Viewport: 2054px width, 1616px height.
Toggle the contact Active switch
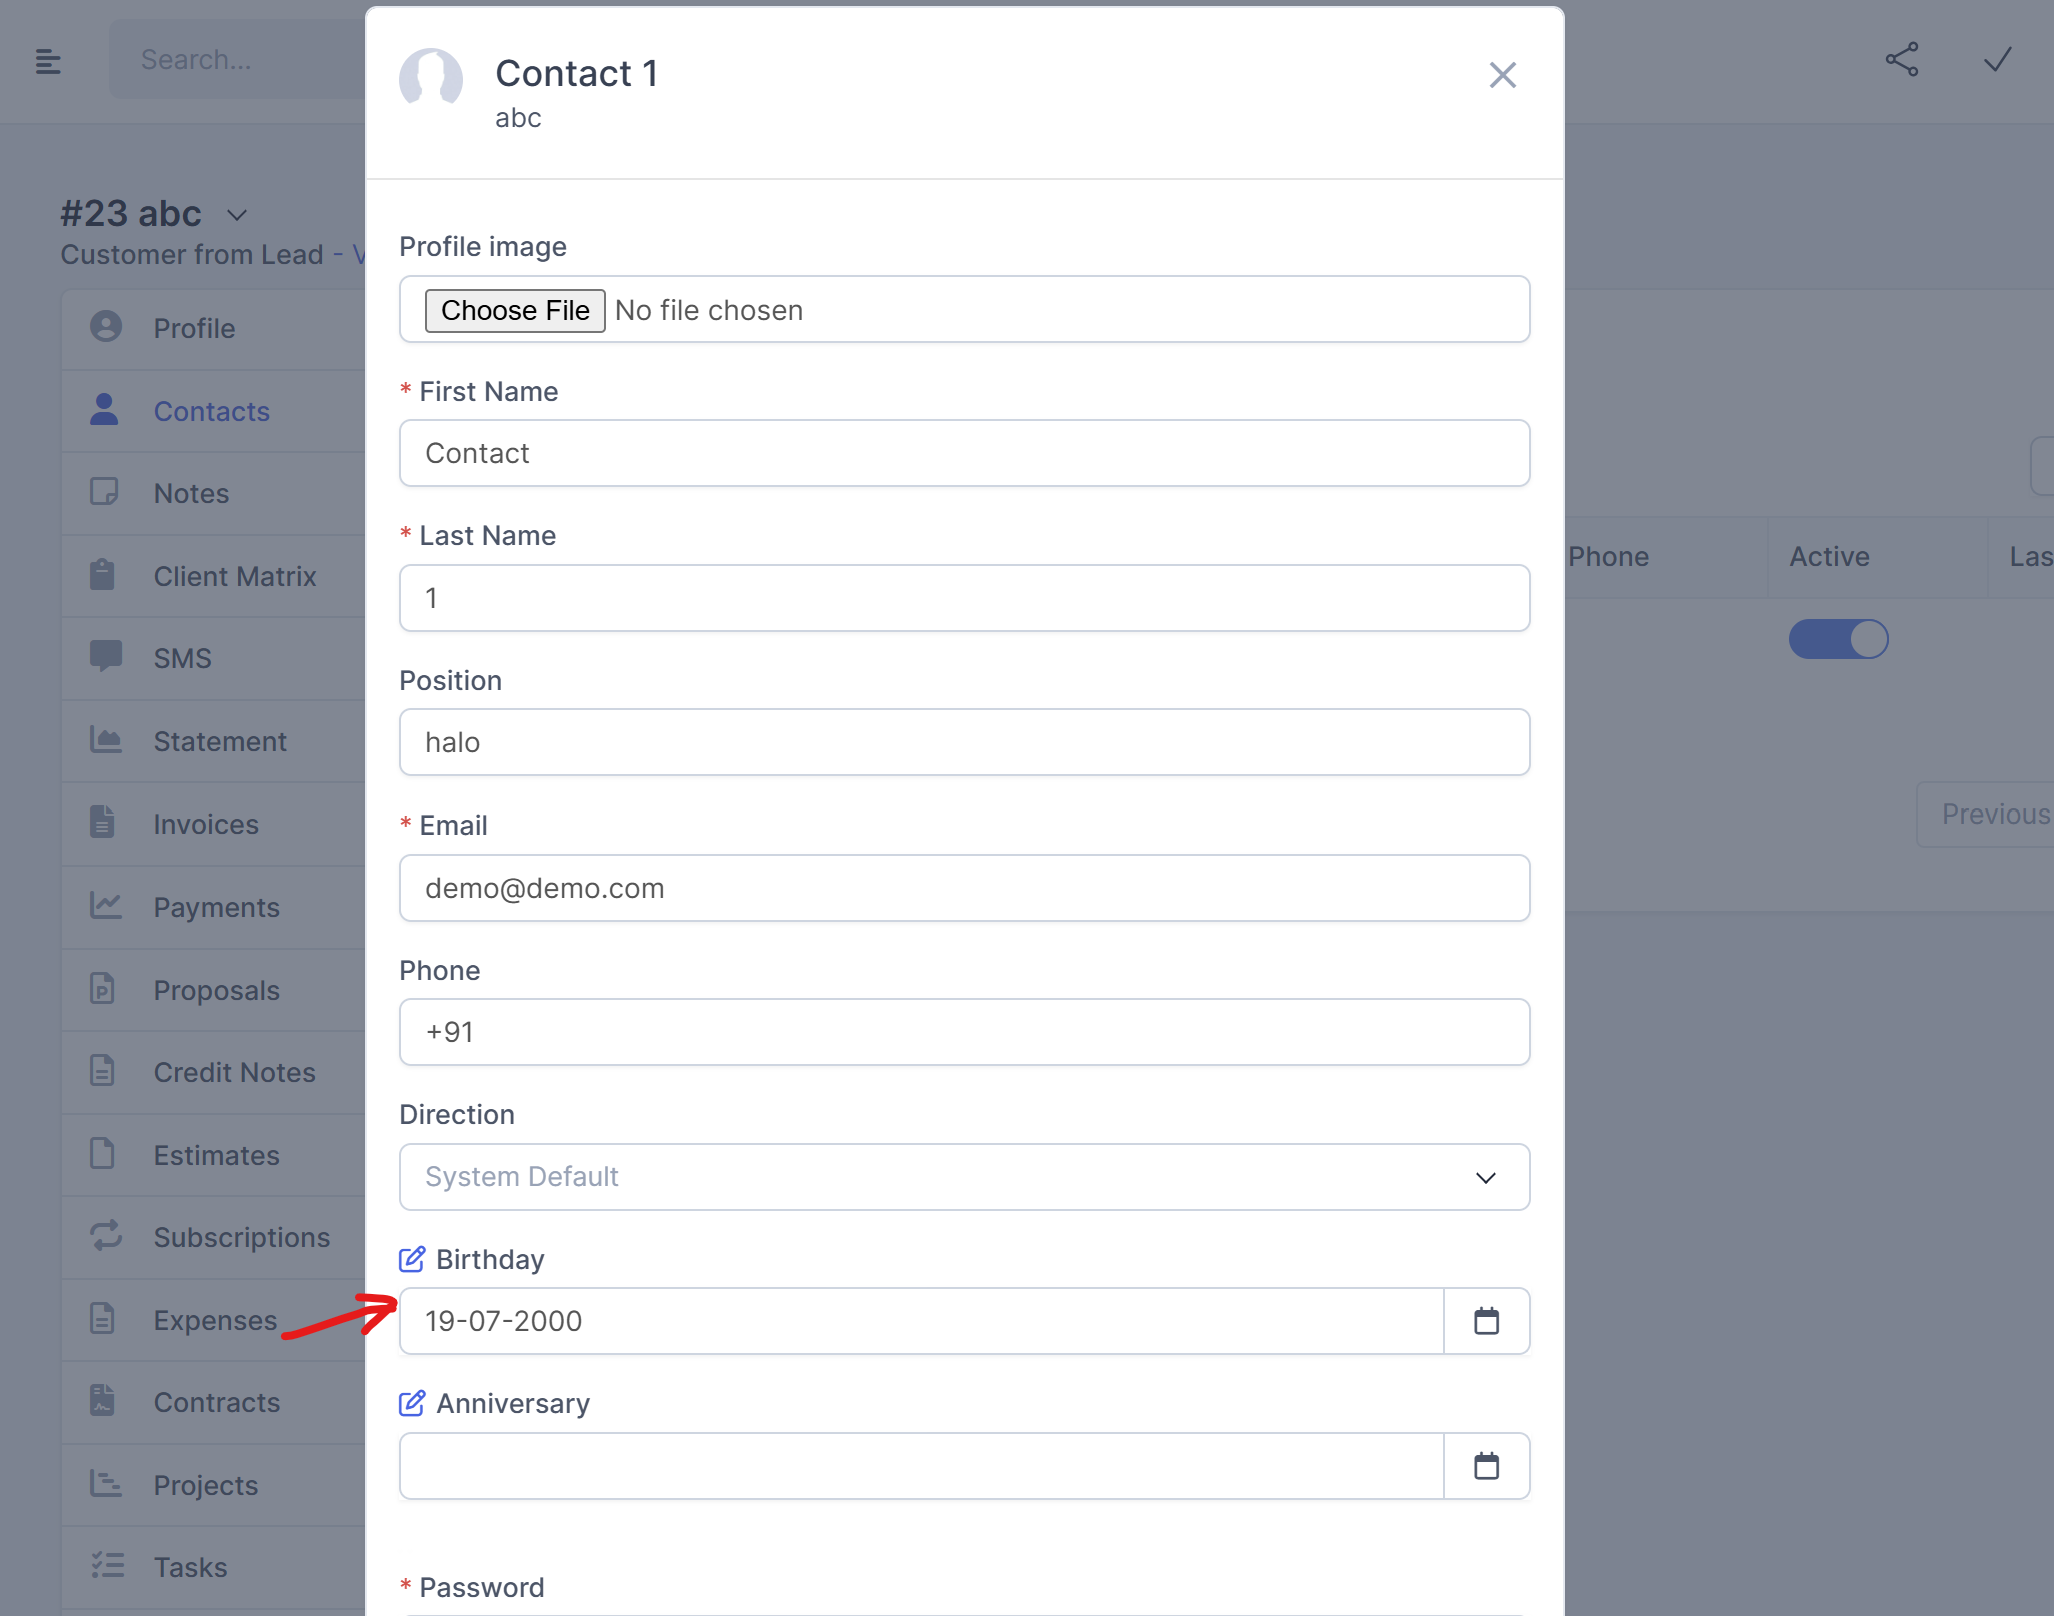[1838, 639]
